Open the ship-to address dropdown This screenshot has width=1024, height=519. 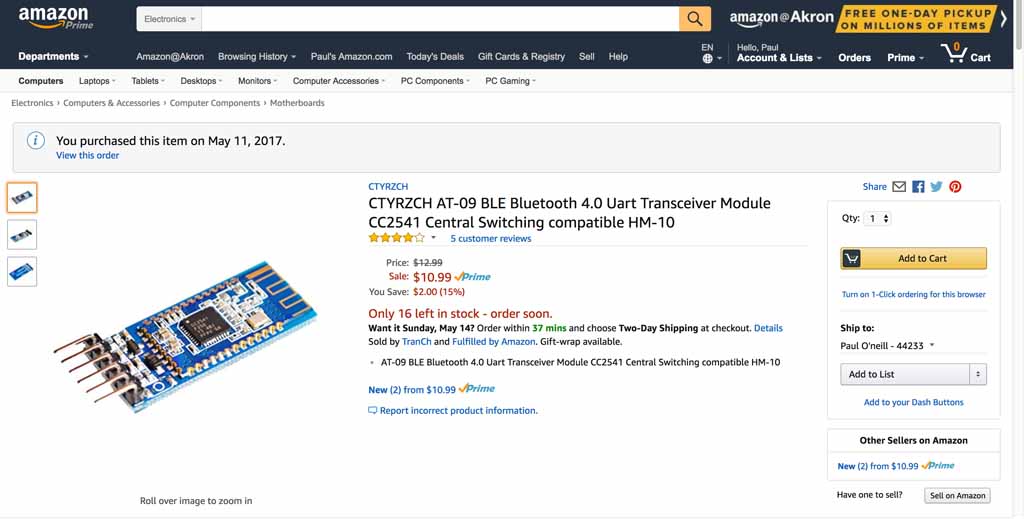point(888,346)
